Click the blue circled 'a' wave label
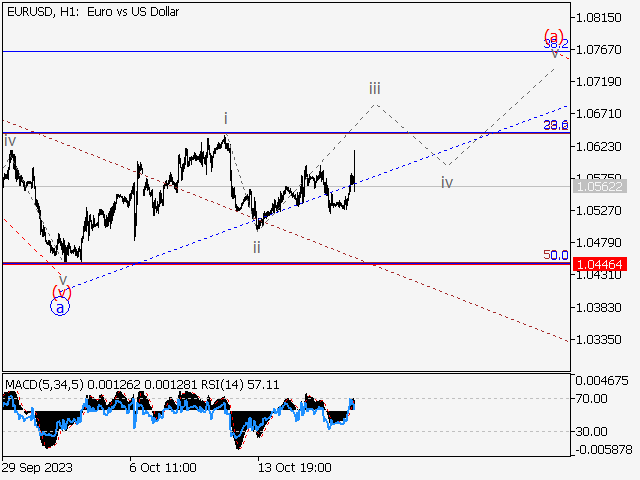This screenshot has width=640, height=480. pos(60,307)
